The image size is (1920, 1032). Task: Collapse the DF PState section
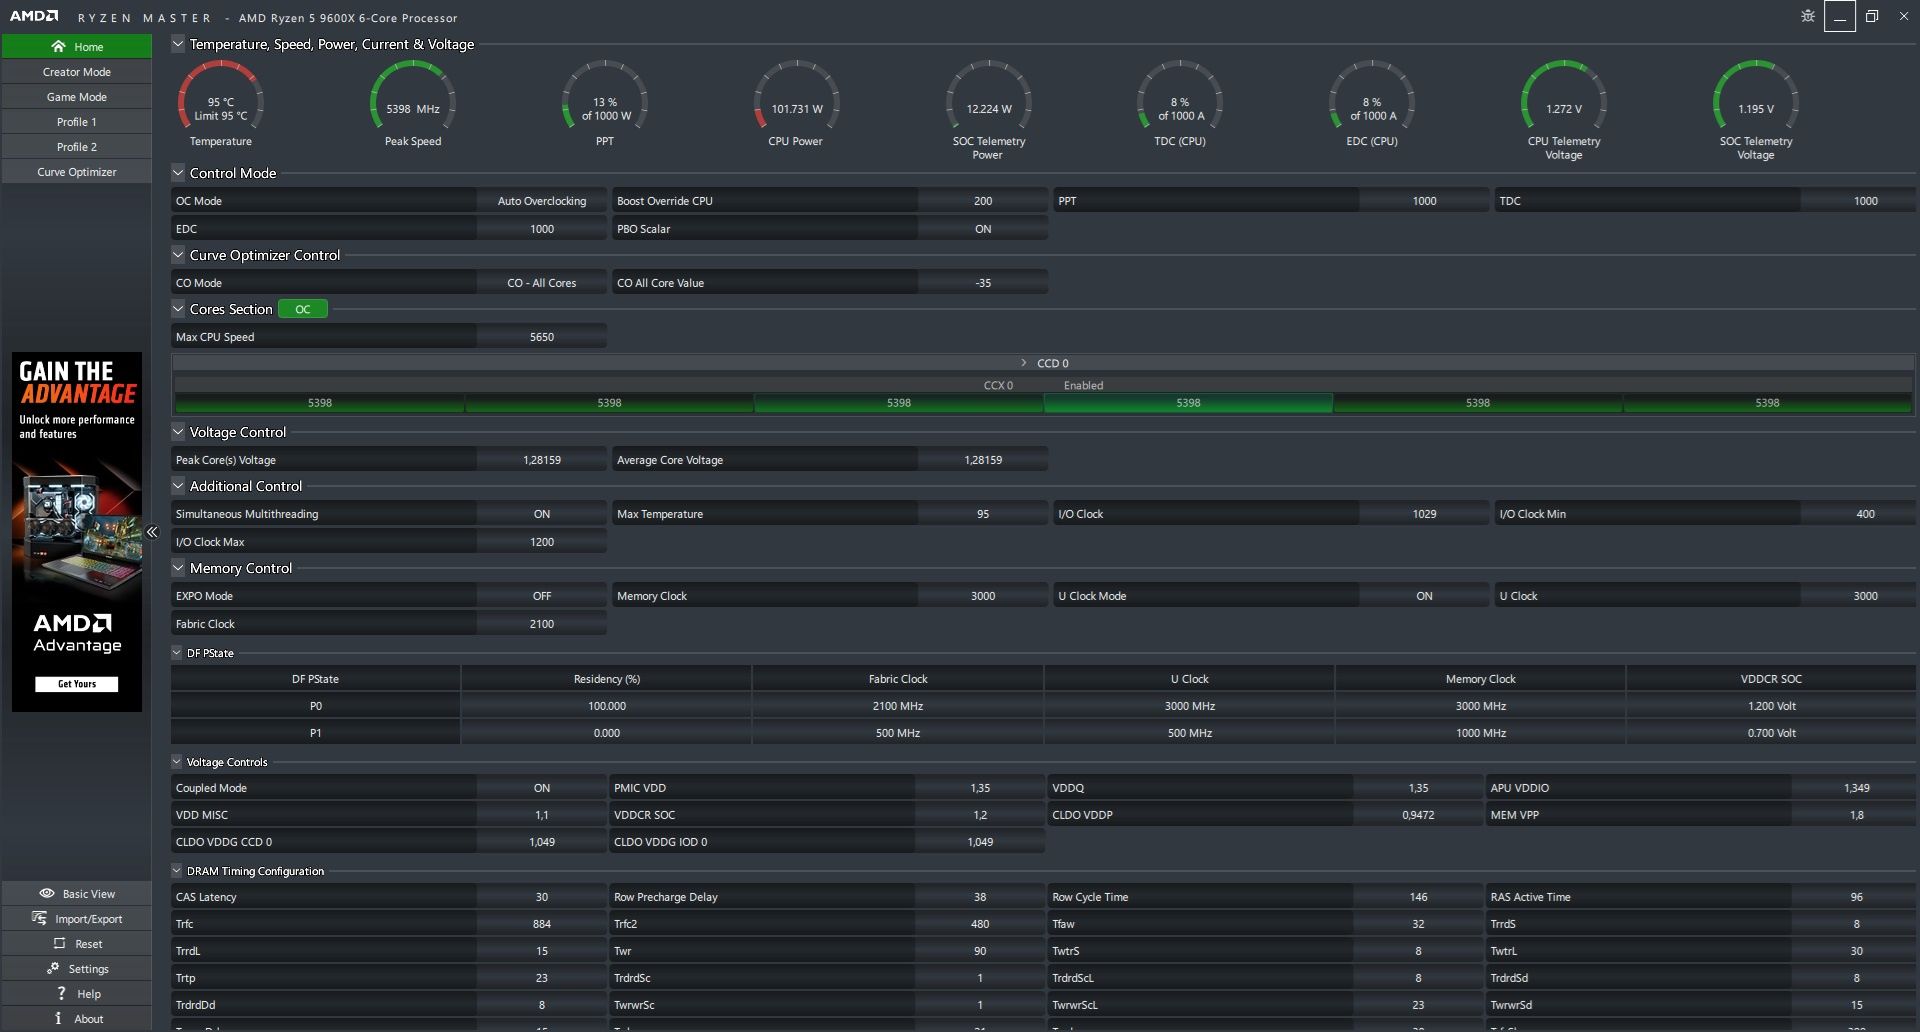click(x=177, y=653)
